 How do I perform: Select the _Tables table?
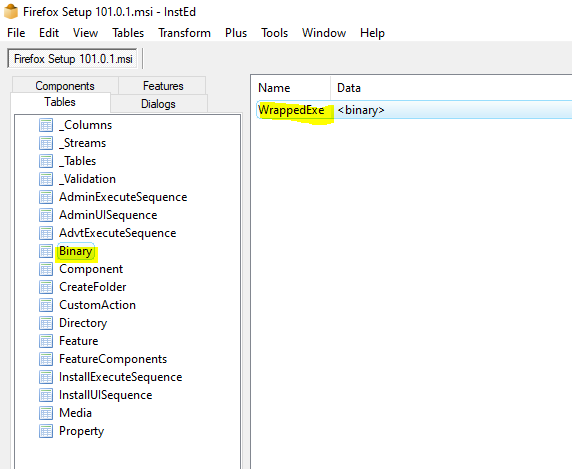coord(77,161)
